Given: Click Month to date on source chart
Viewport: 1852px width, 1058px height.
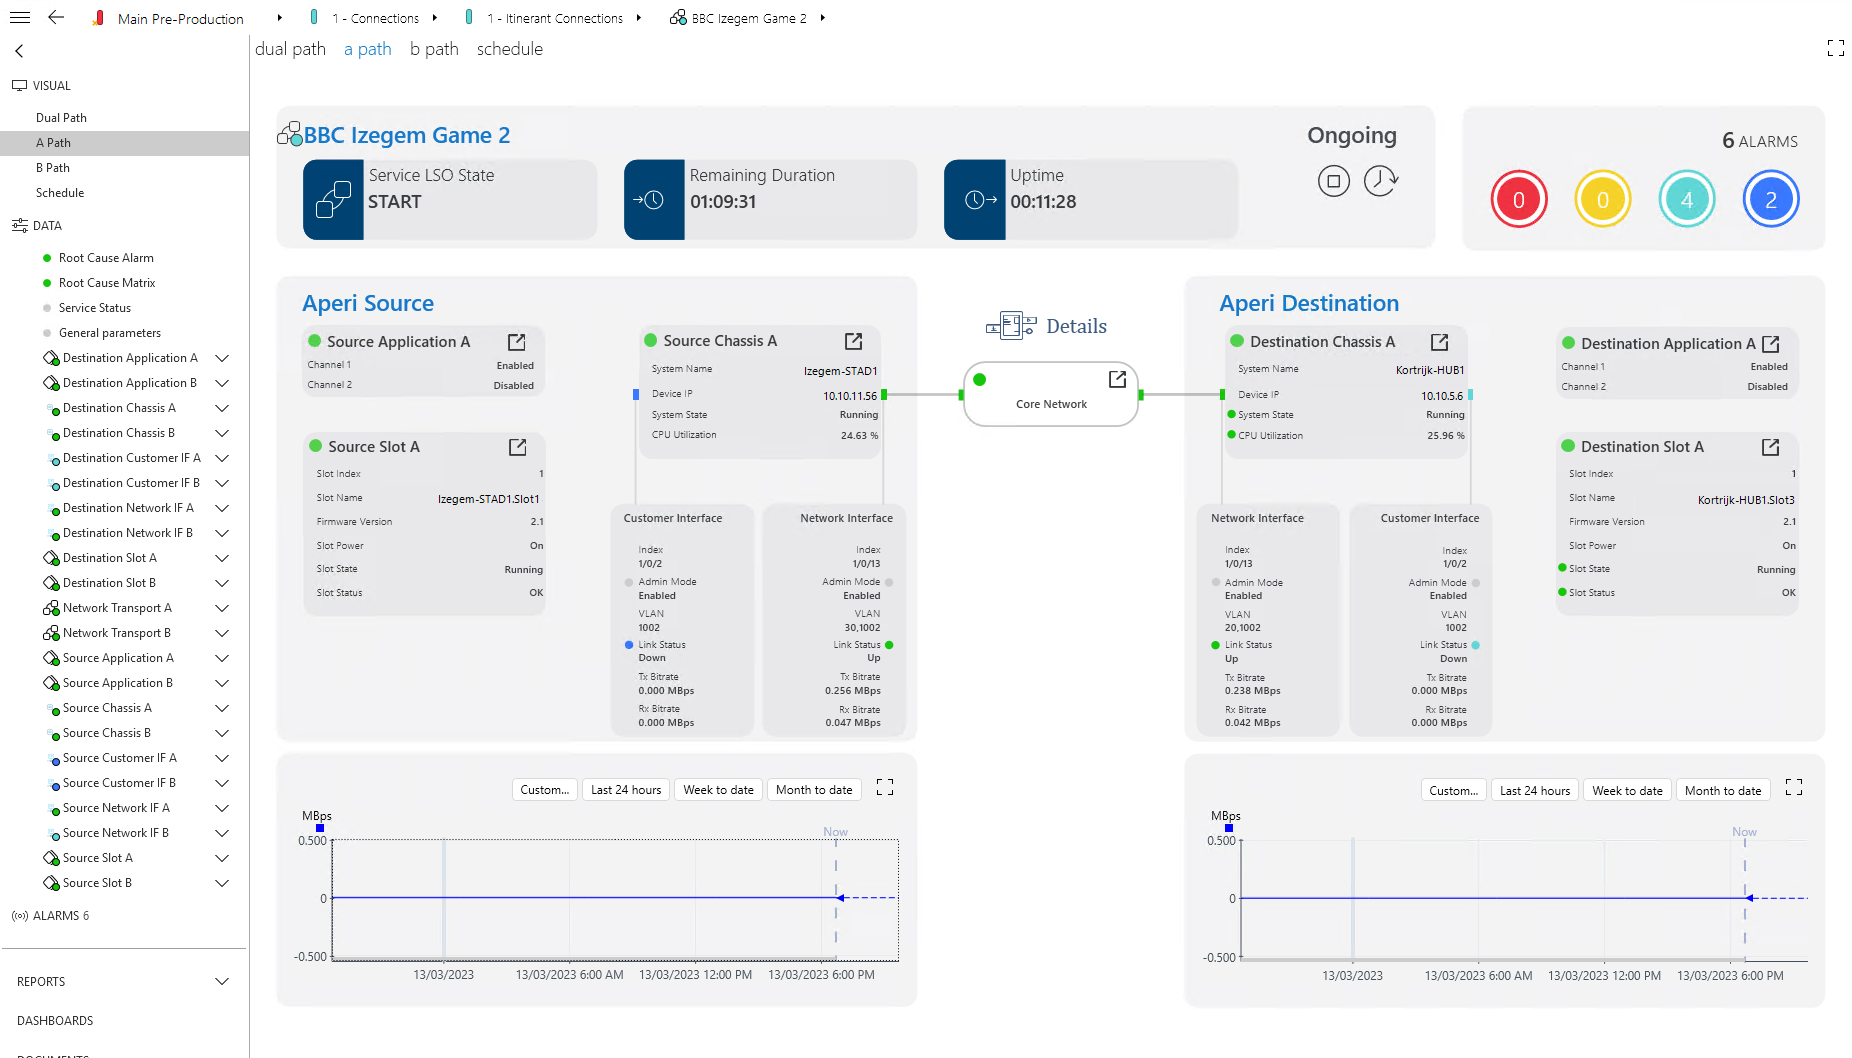Looking at the screenshot, I should (x=814, y=790).
